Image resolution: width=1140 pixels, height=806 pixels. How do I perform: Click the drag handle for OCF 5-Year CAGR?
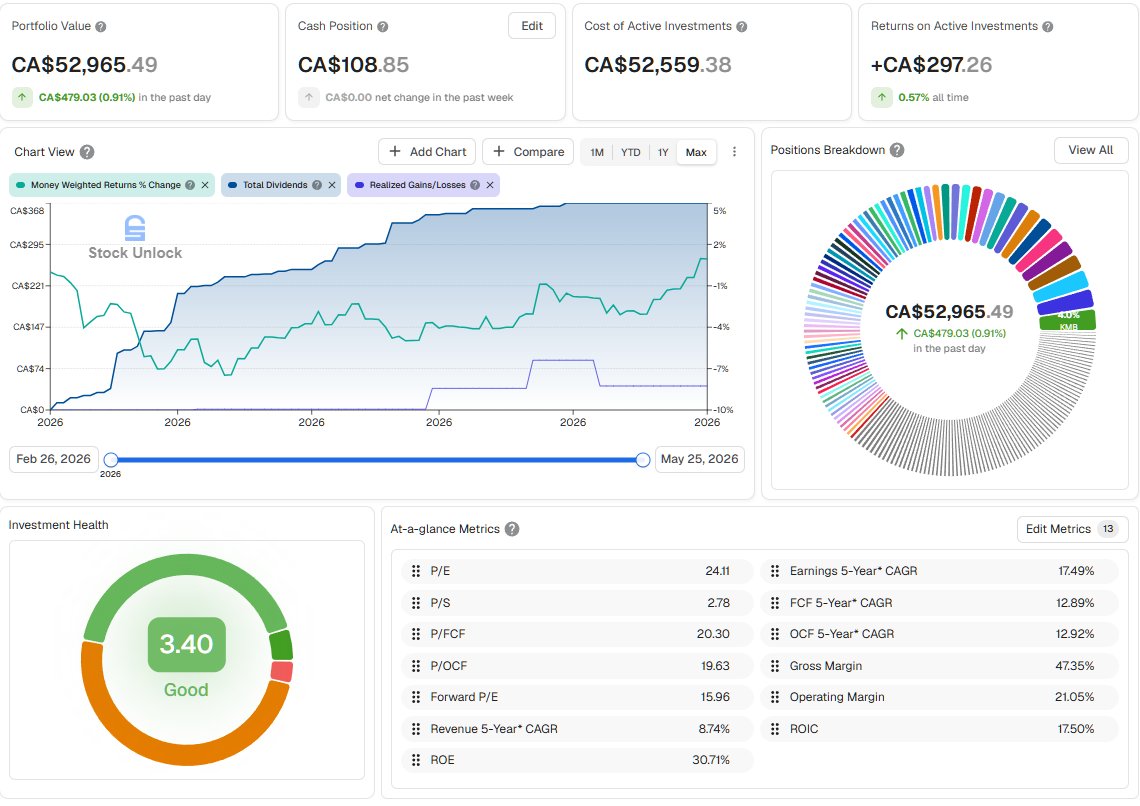(775, 634)
